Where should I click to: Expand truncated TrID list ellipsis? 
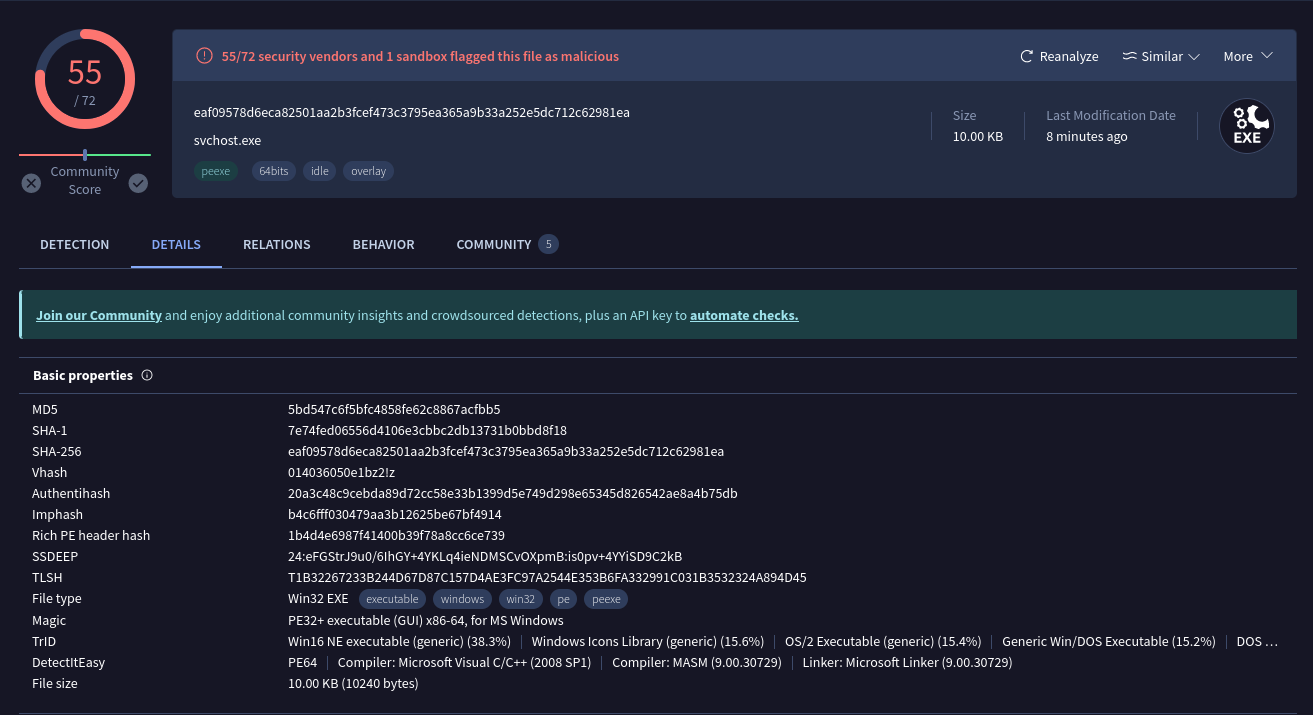pos(1270,642)
